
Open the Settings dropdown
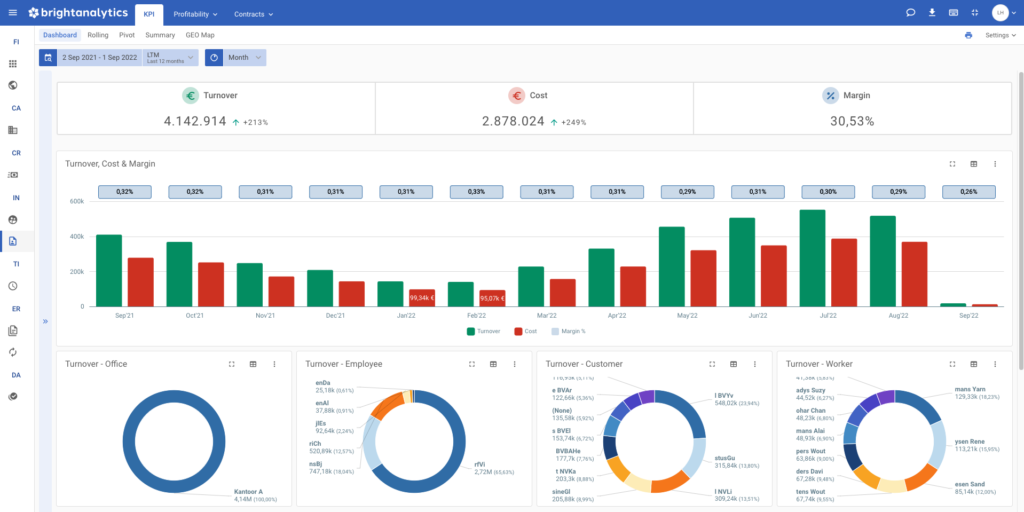1000,35
